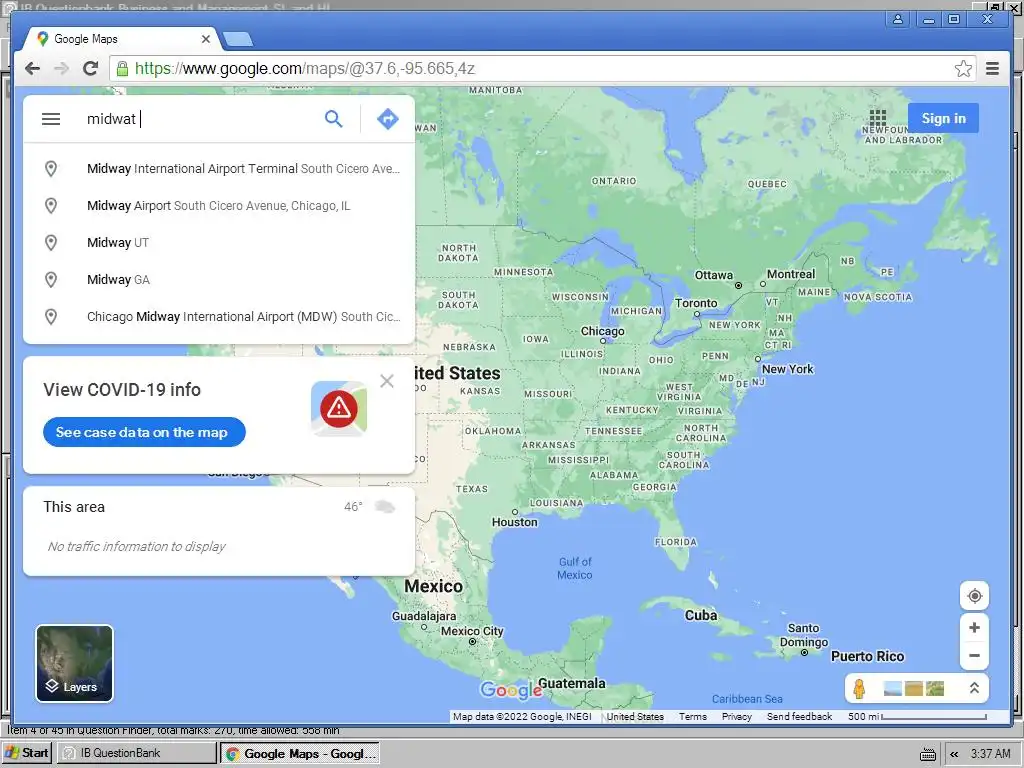The width and height of the screenshot is (1024, 768).
Task: Click the padlock site security icon
Action: pyautogui.click(x=121, y=68)
